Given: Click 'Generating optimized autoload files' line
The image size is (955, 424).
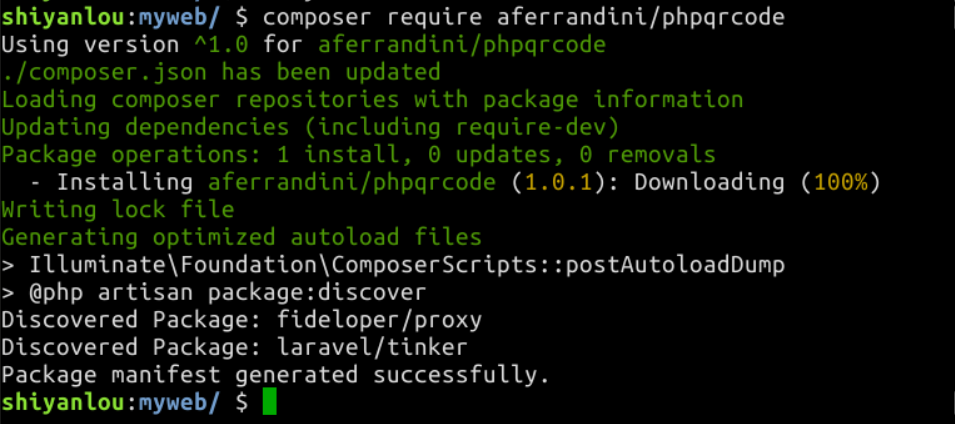Looking at the screenshot, I should (241, 237).
